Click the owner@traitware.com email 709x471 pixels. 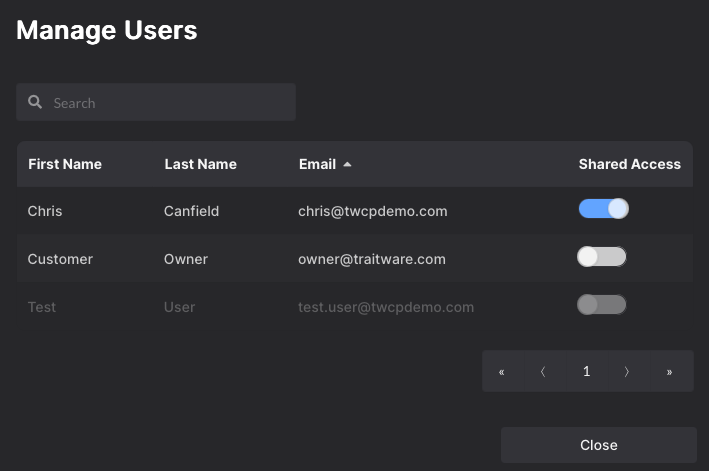coord(371,259)
